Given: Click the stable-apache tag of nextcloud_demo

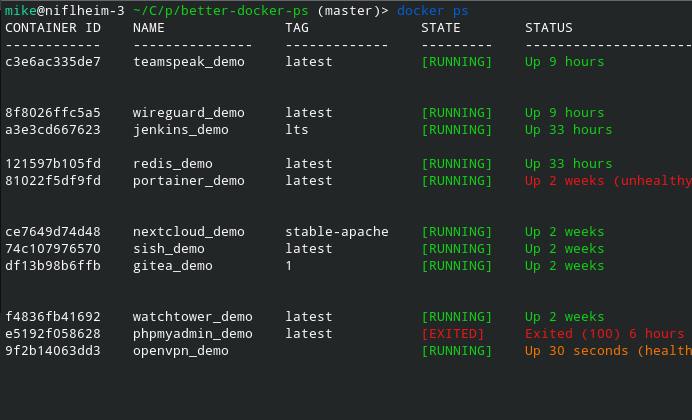Looking at the screenshot, I should point(336,232).
